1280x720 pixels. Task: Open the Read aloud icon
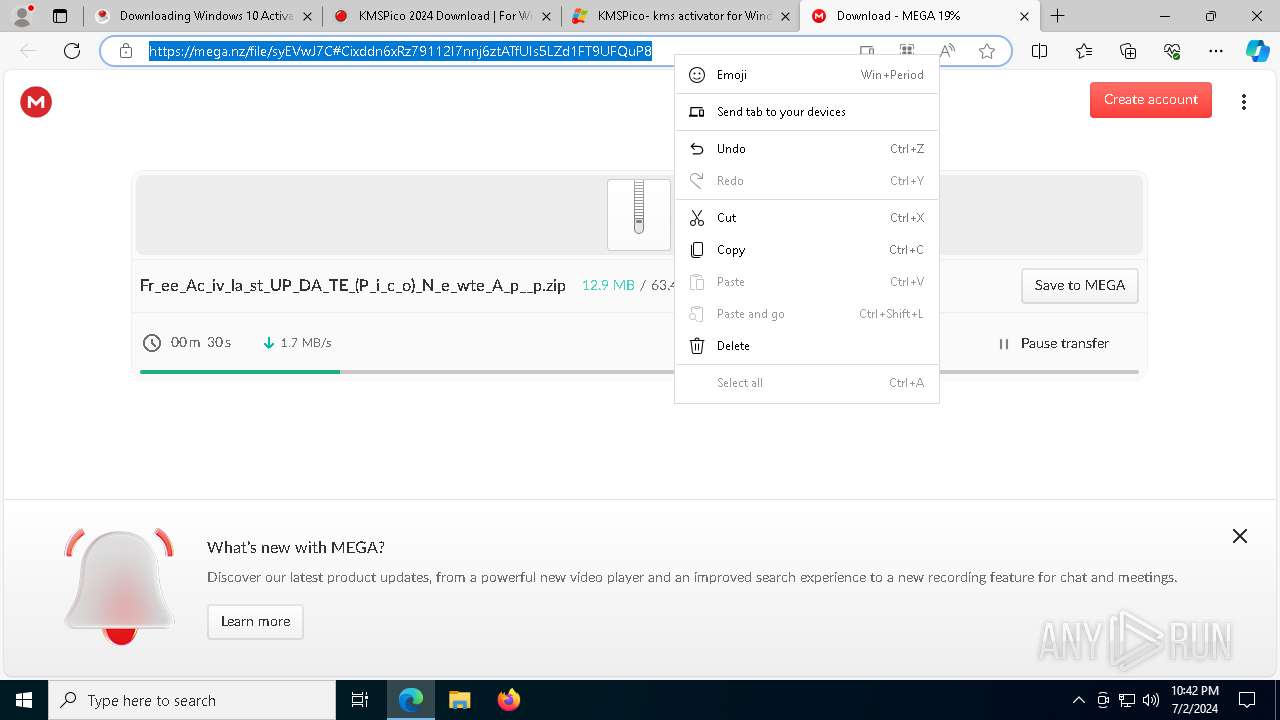coord(947,51)
